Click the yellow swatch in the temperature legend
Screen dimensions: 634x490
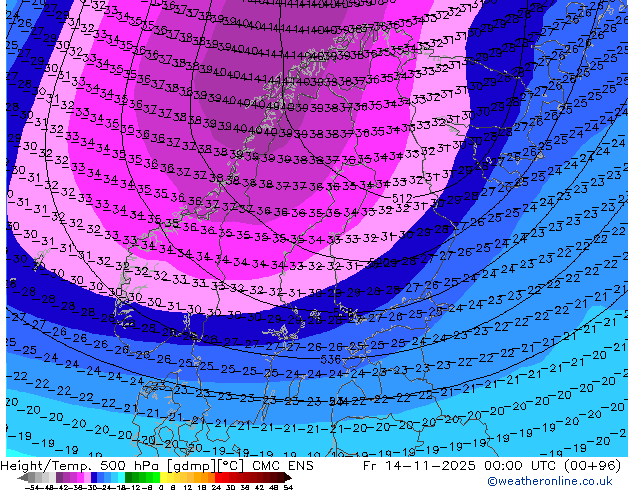point(163,477)
